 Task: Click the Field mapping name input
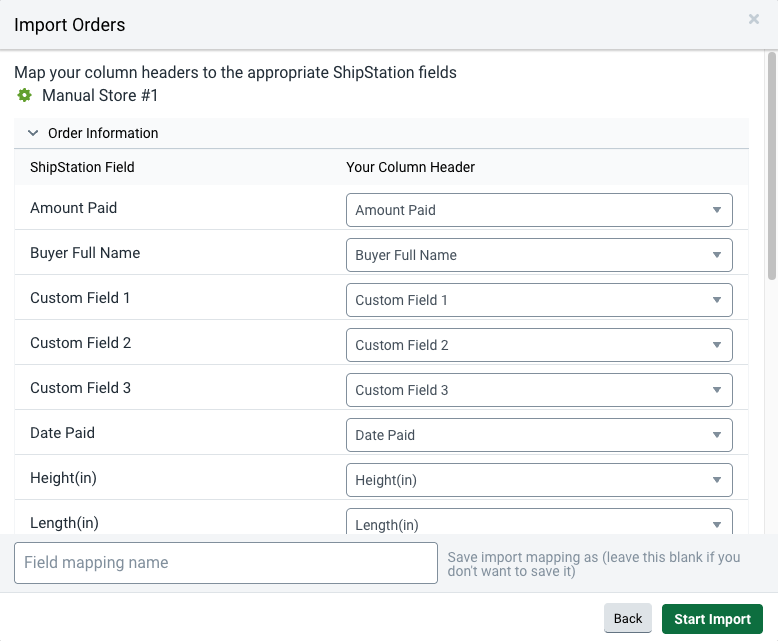coord(226,563)
